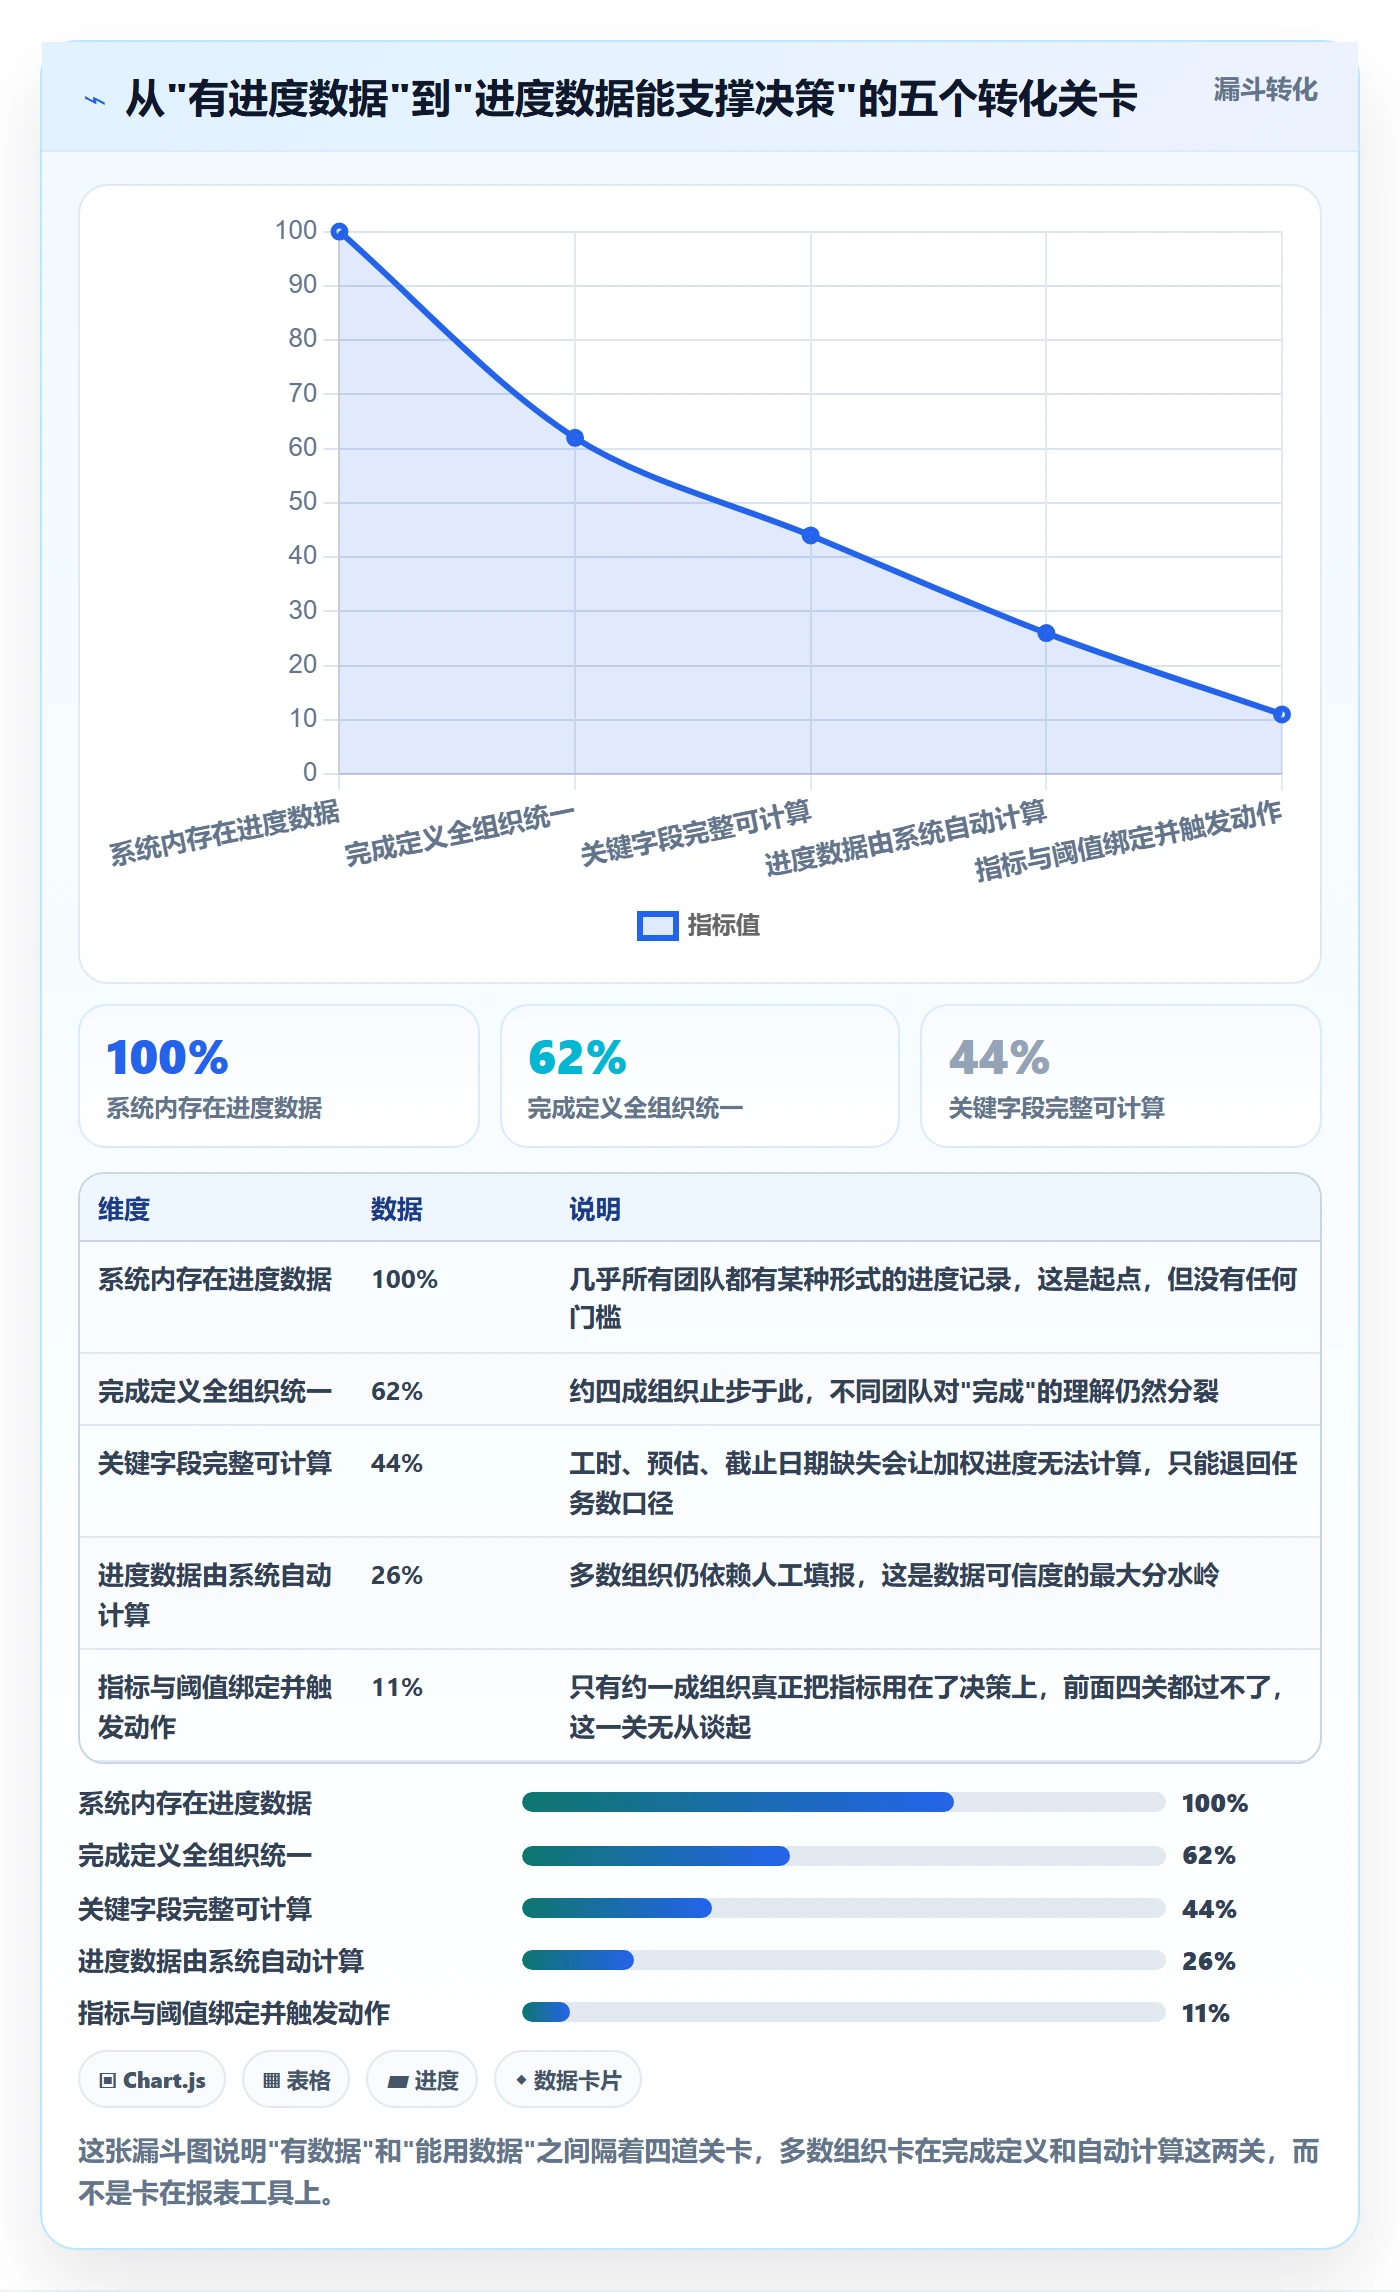
Task: Click the 完成定义全组织统一 progress bar
Action: pos(843,1856)
